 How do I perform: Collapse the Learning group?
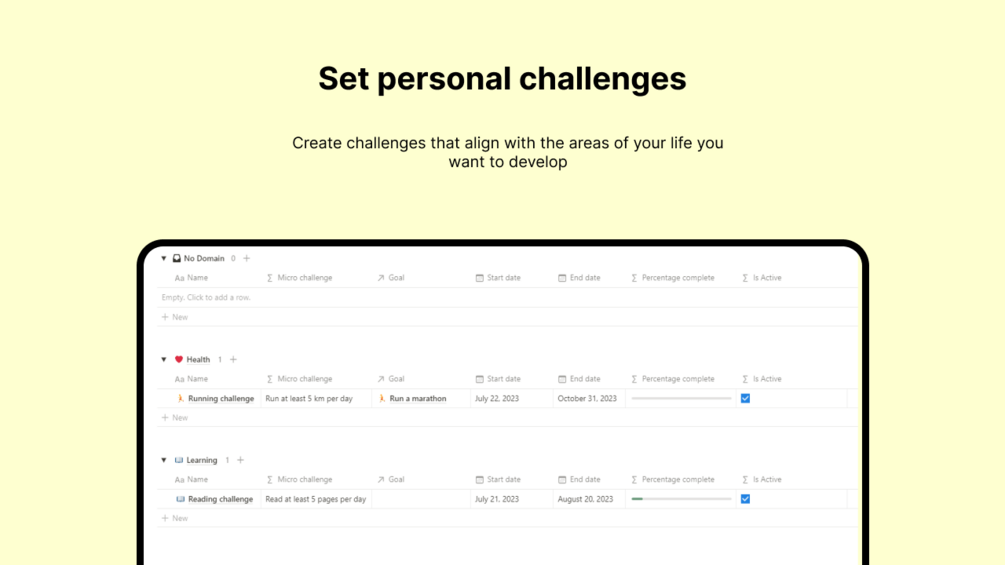tap(164, 460)
